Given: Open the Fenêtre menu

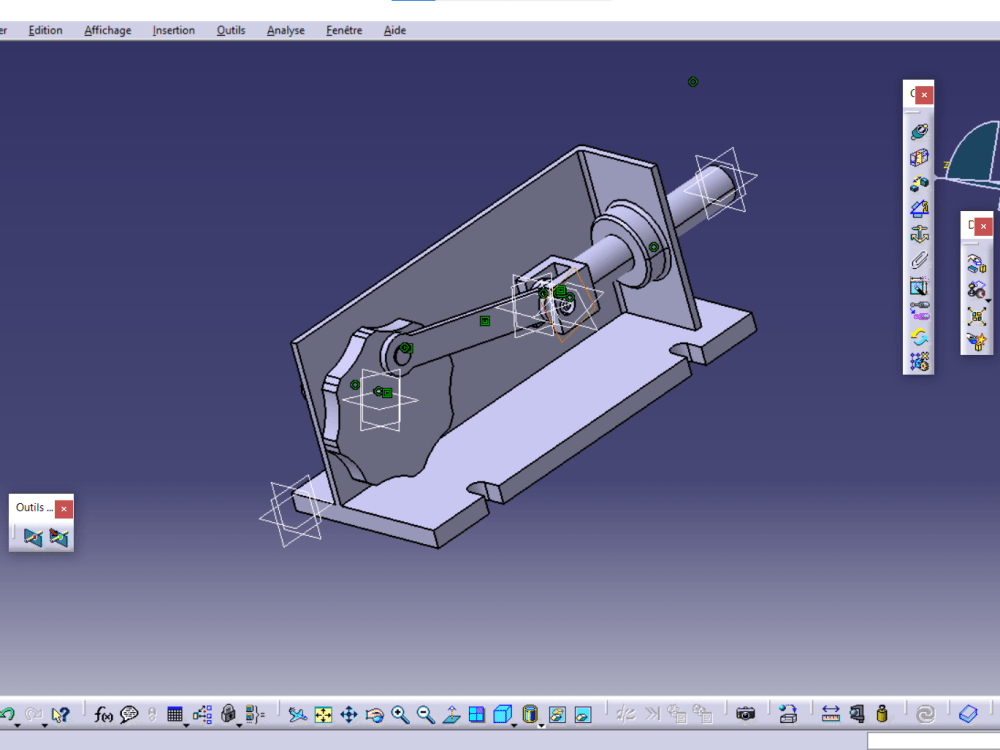Looking at the screenshot, I should coord(343,30).
